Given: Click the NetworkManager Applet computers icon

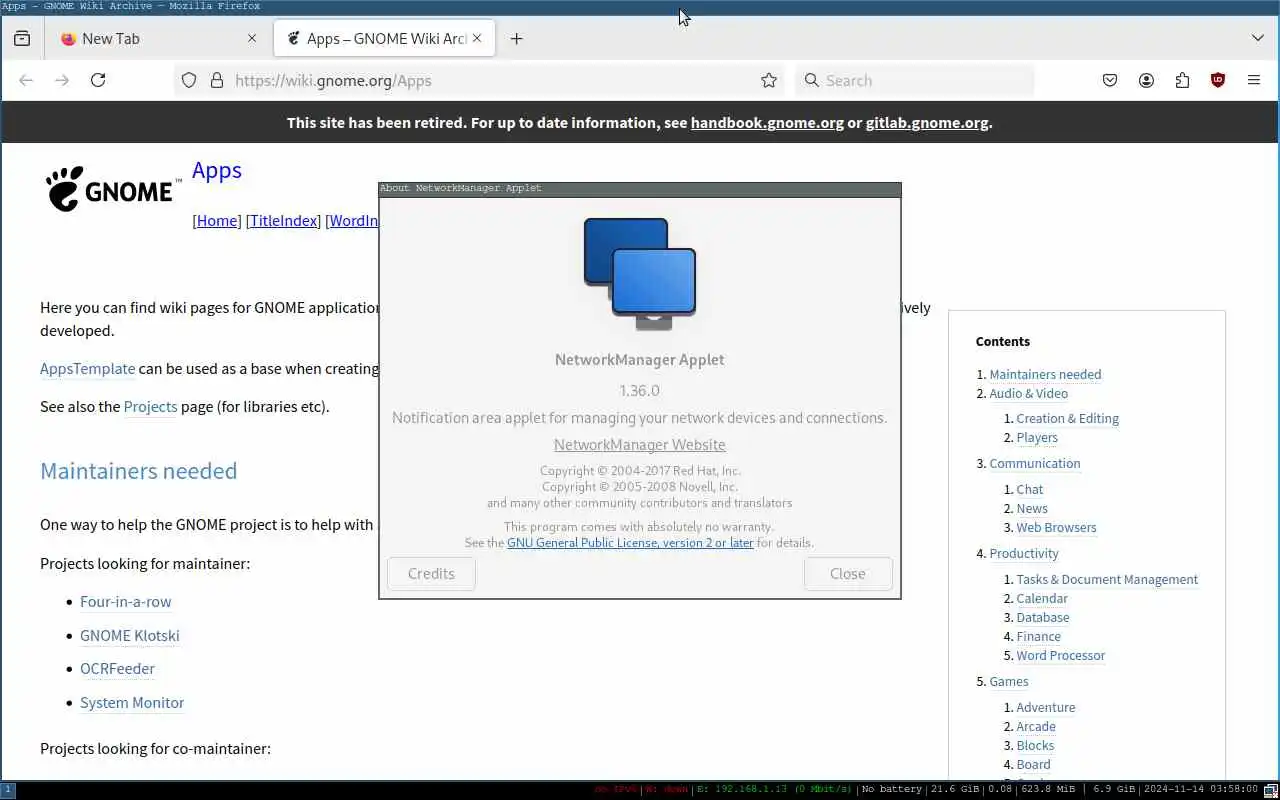Looking at the screenshot, I should (x=640, y=273).
